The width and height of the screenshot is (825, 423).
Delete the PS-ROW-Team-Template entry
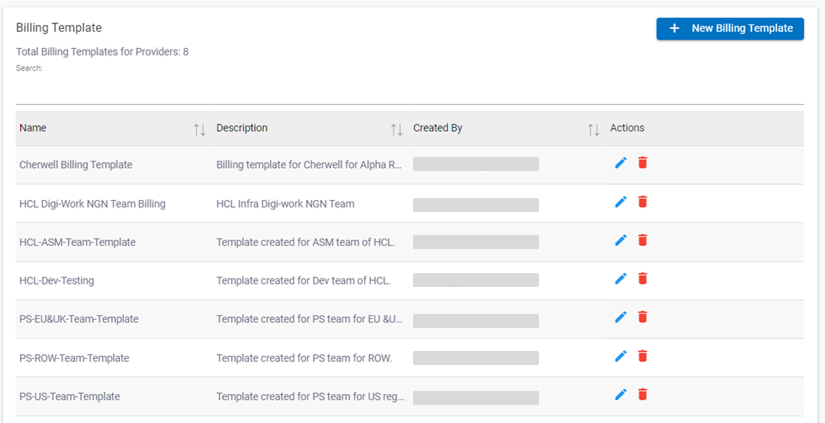[x=642, y=356]
